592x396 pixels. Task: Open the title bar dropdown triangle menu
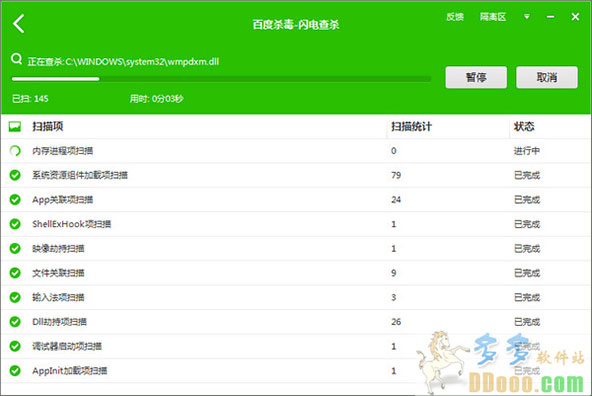(x=527, y=17)
